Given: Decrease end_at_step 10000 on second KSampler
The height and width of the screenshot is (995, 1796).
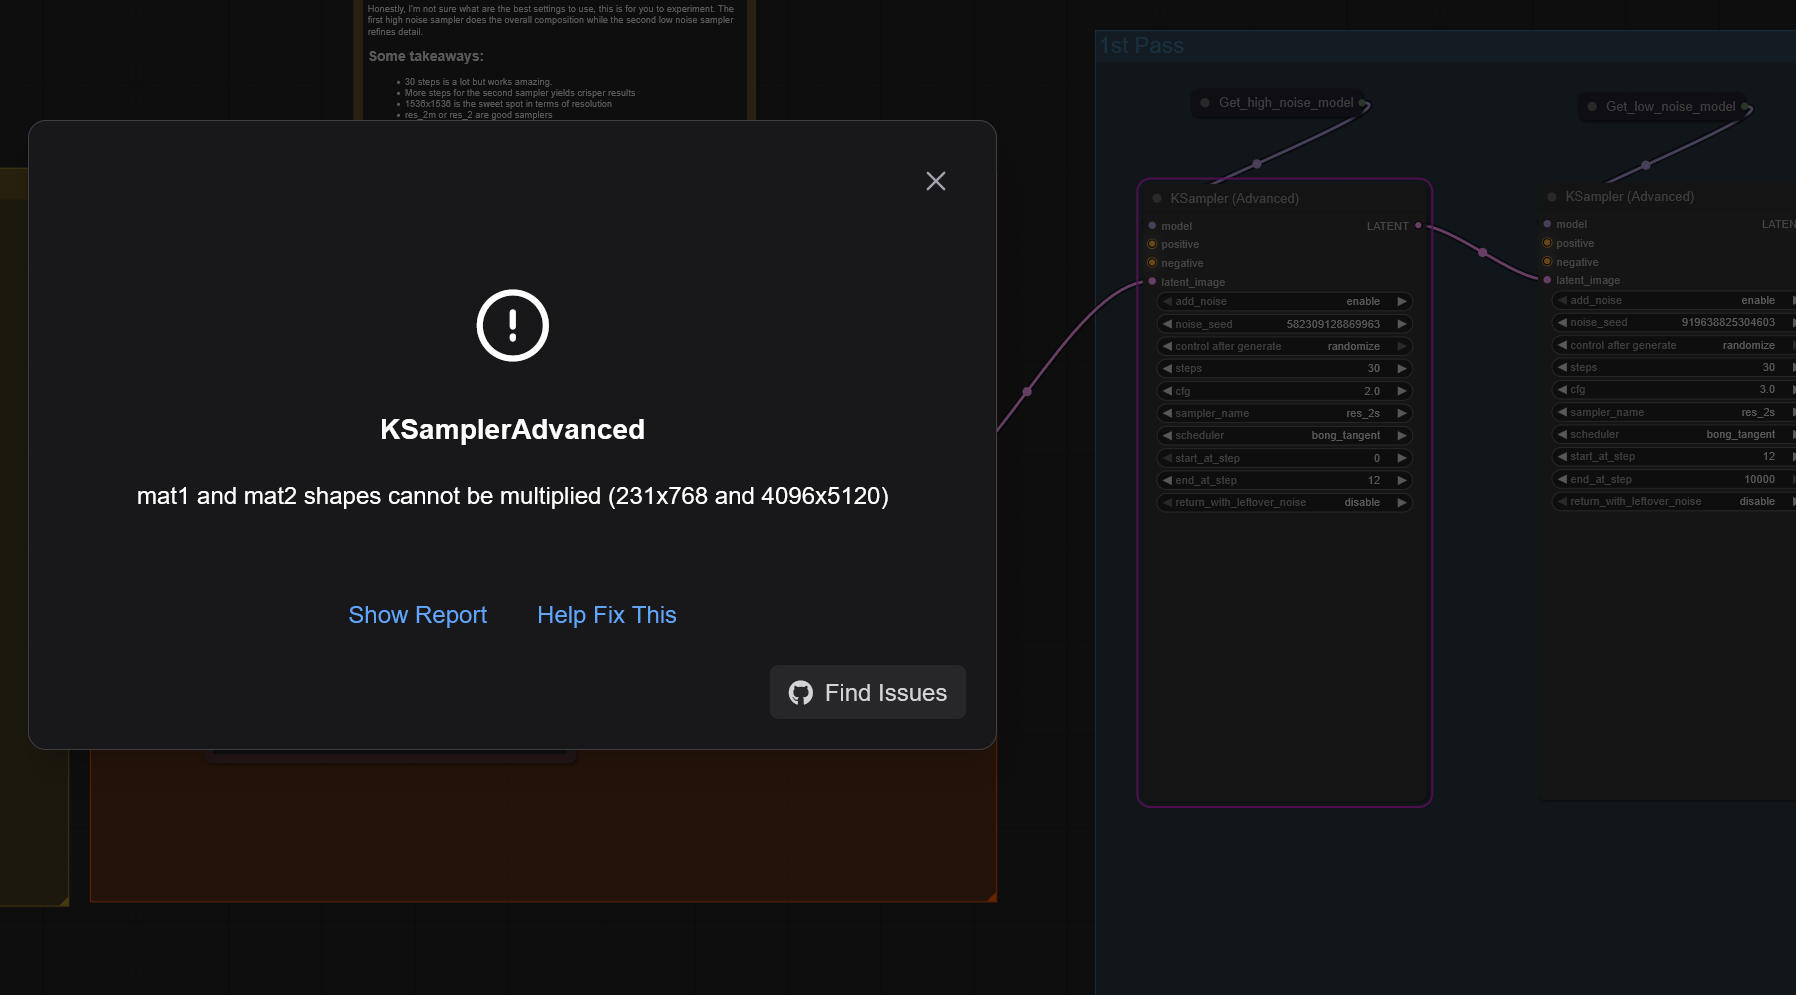Looking at the screenshot, I should pos(1562,479).
